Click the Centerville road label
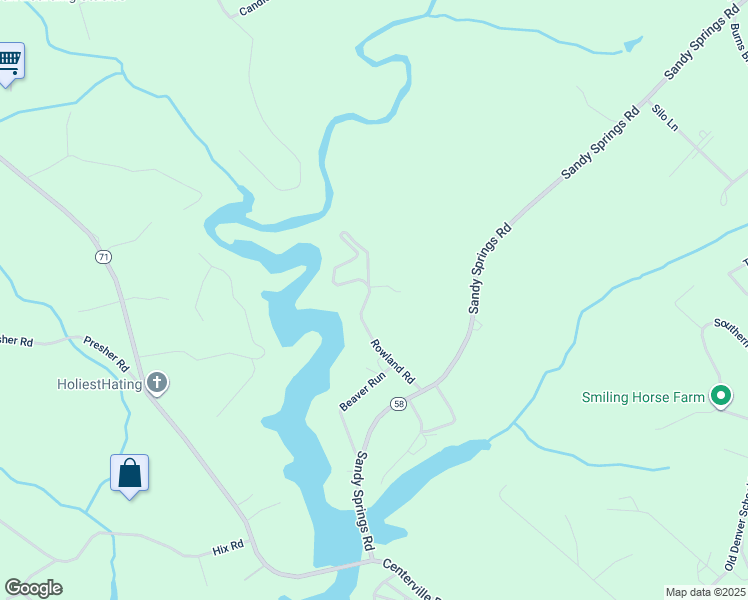748x600 pixels. (408, 579)
